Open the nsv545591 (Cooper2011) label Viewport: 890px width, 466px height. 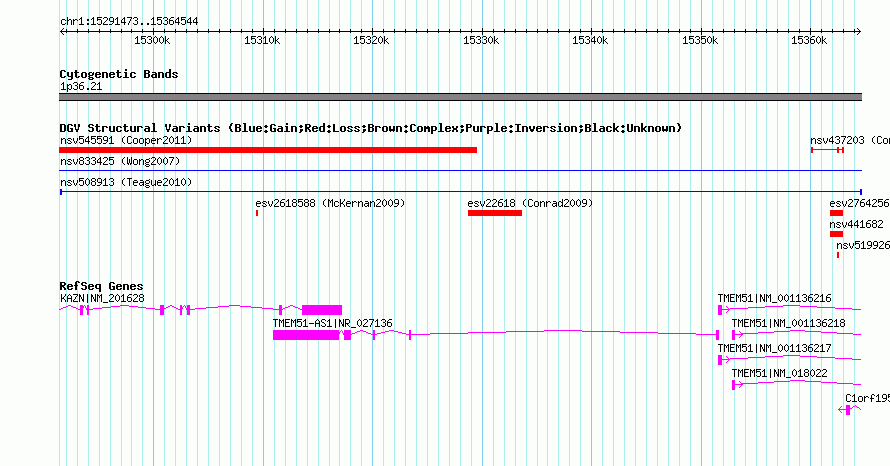126,140
